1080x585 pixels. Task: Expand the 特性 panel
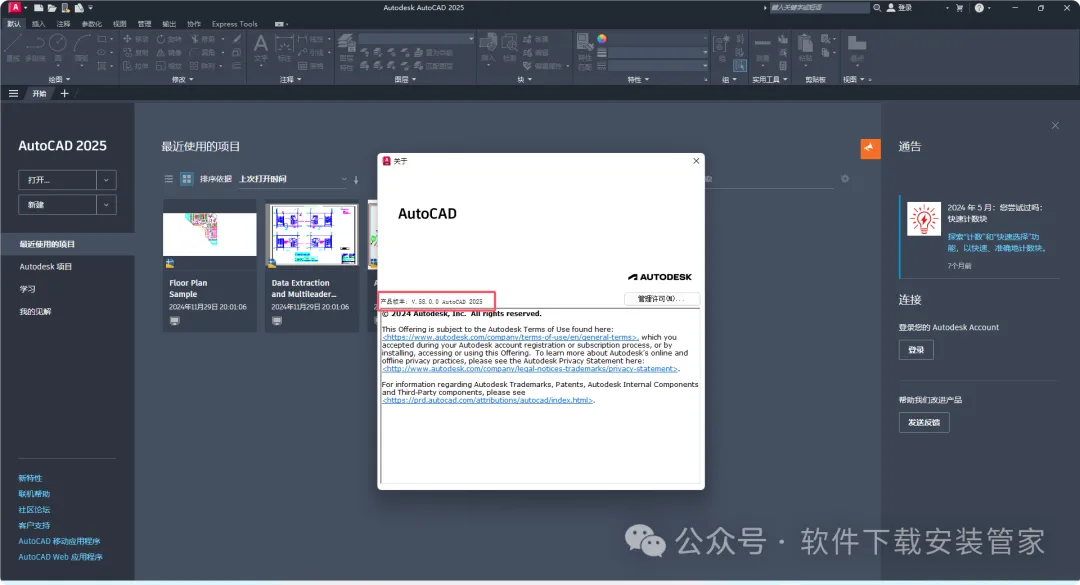[x=638, y=79]
